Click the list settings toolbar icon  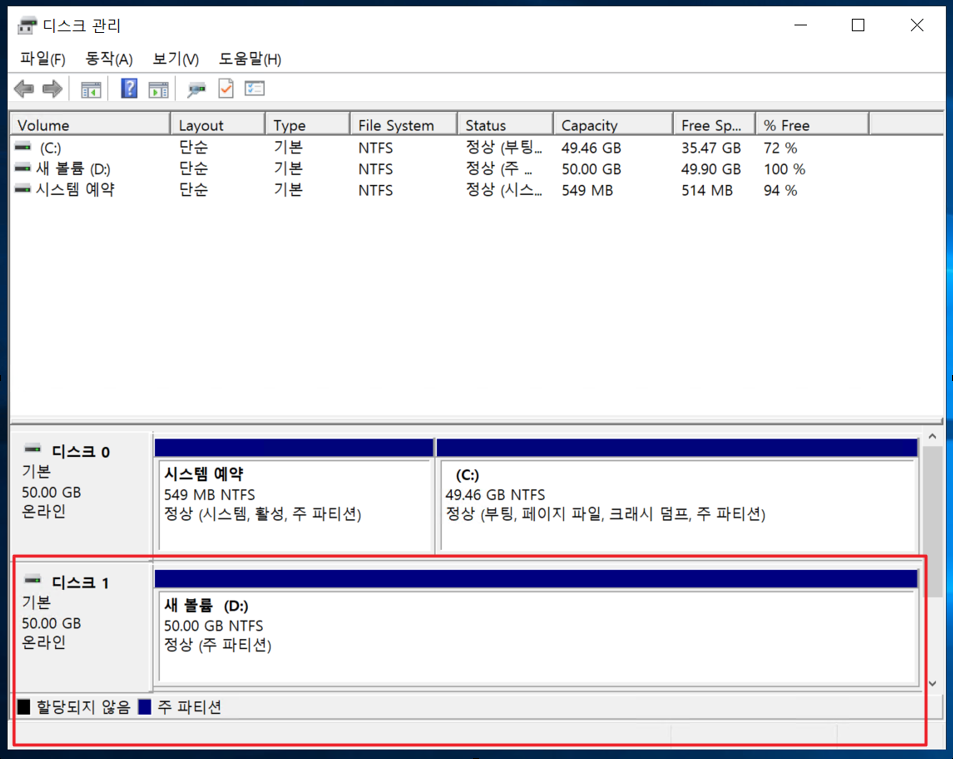255,89
